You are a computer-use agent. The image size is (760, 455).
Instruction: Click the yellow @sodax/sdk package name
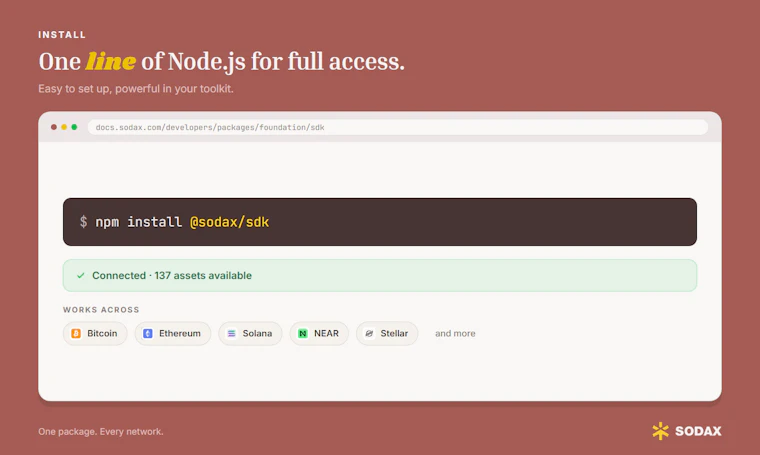tap(229, 222)
